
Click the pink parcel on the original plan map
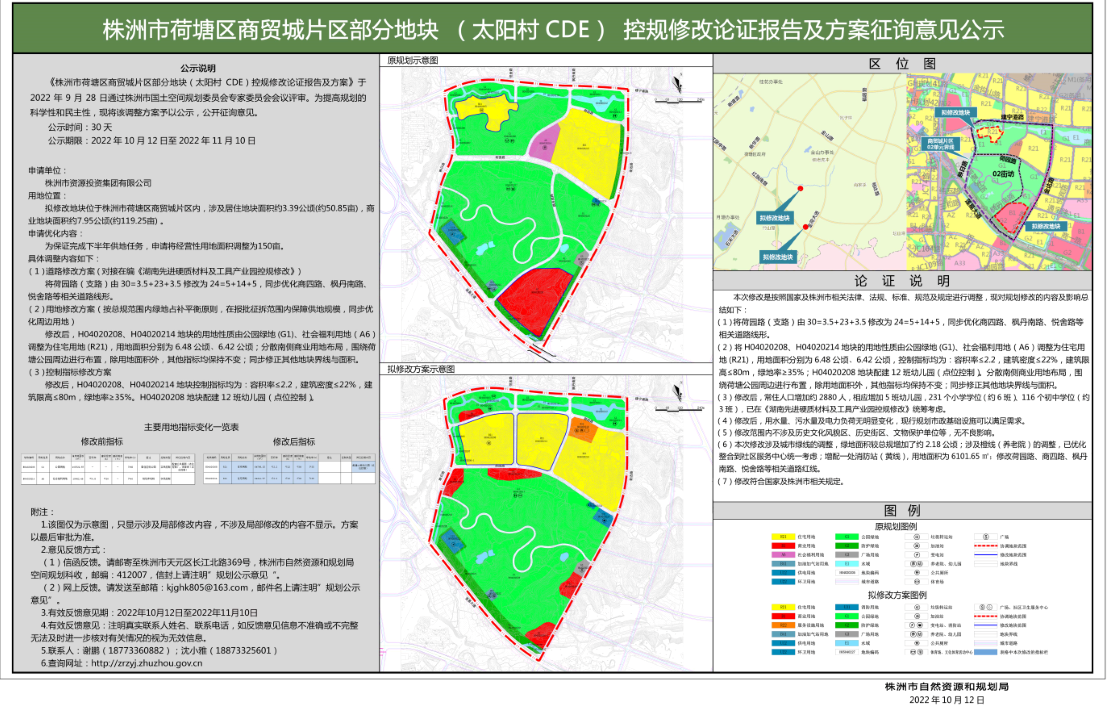coord(543,143)
